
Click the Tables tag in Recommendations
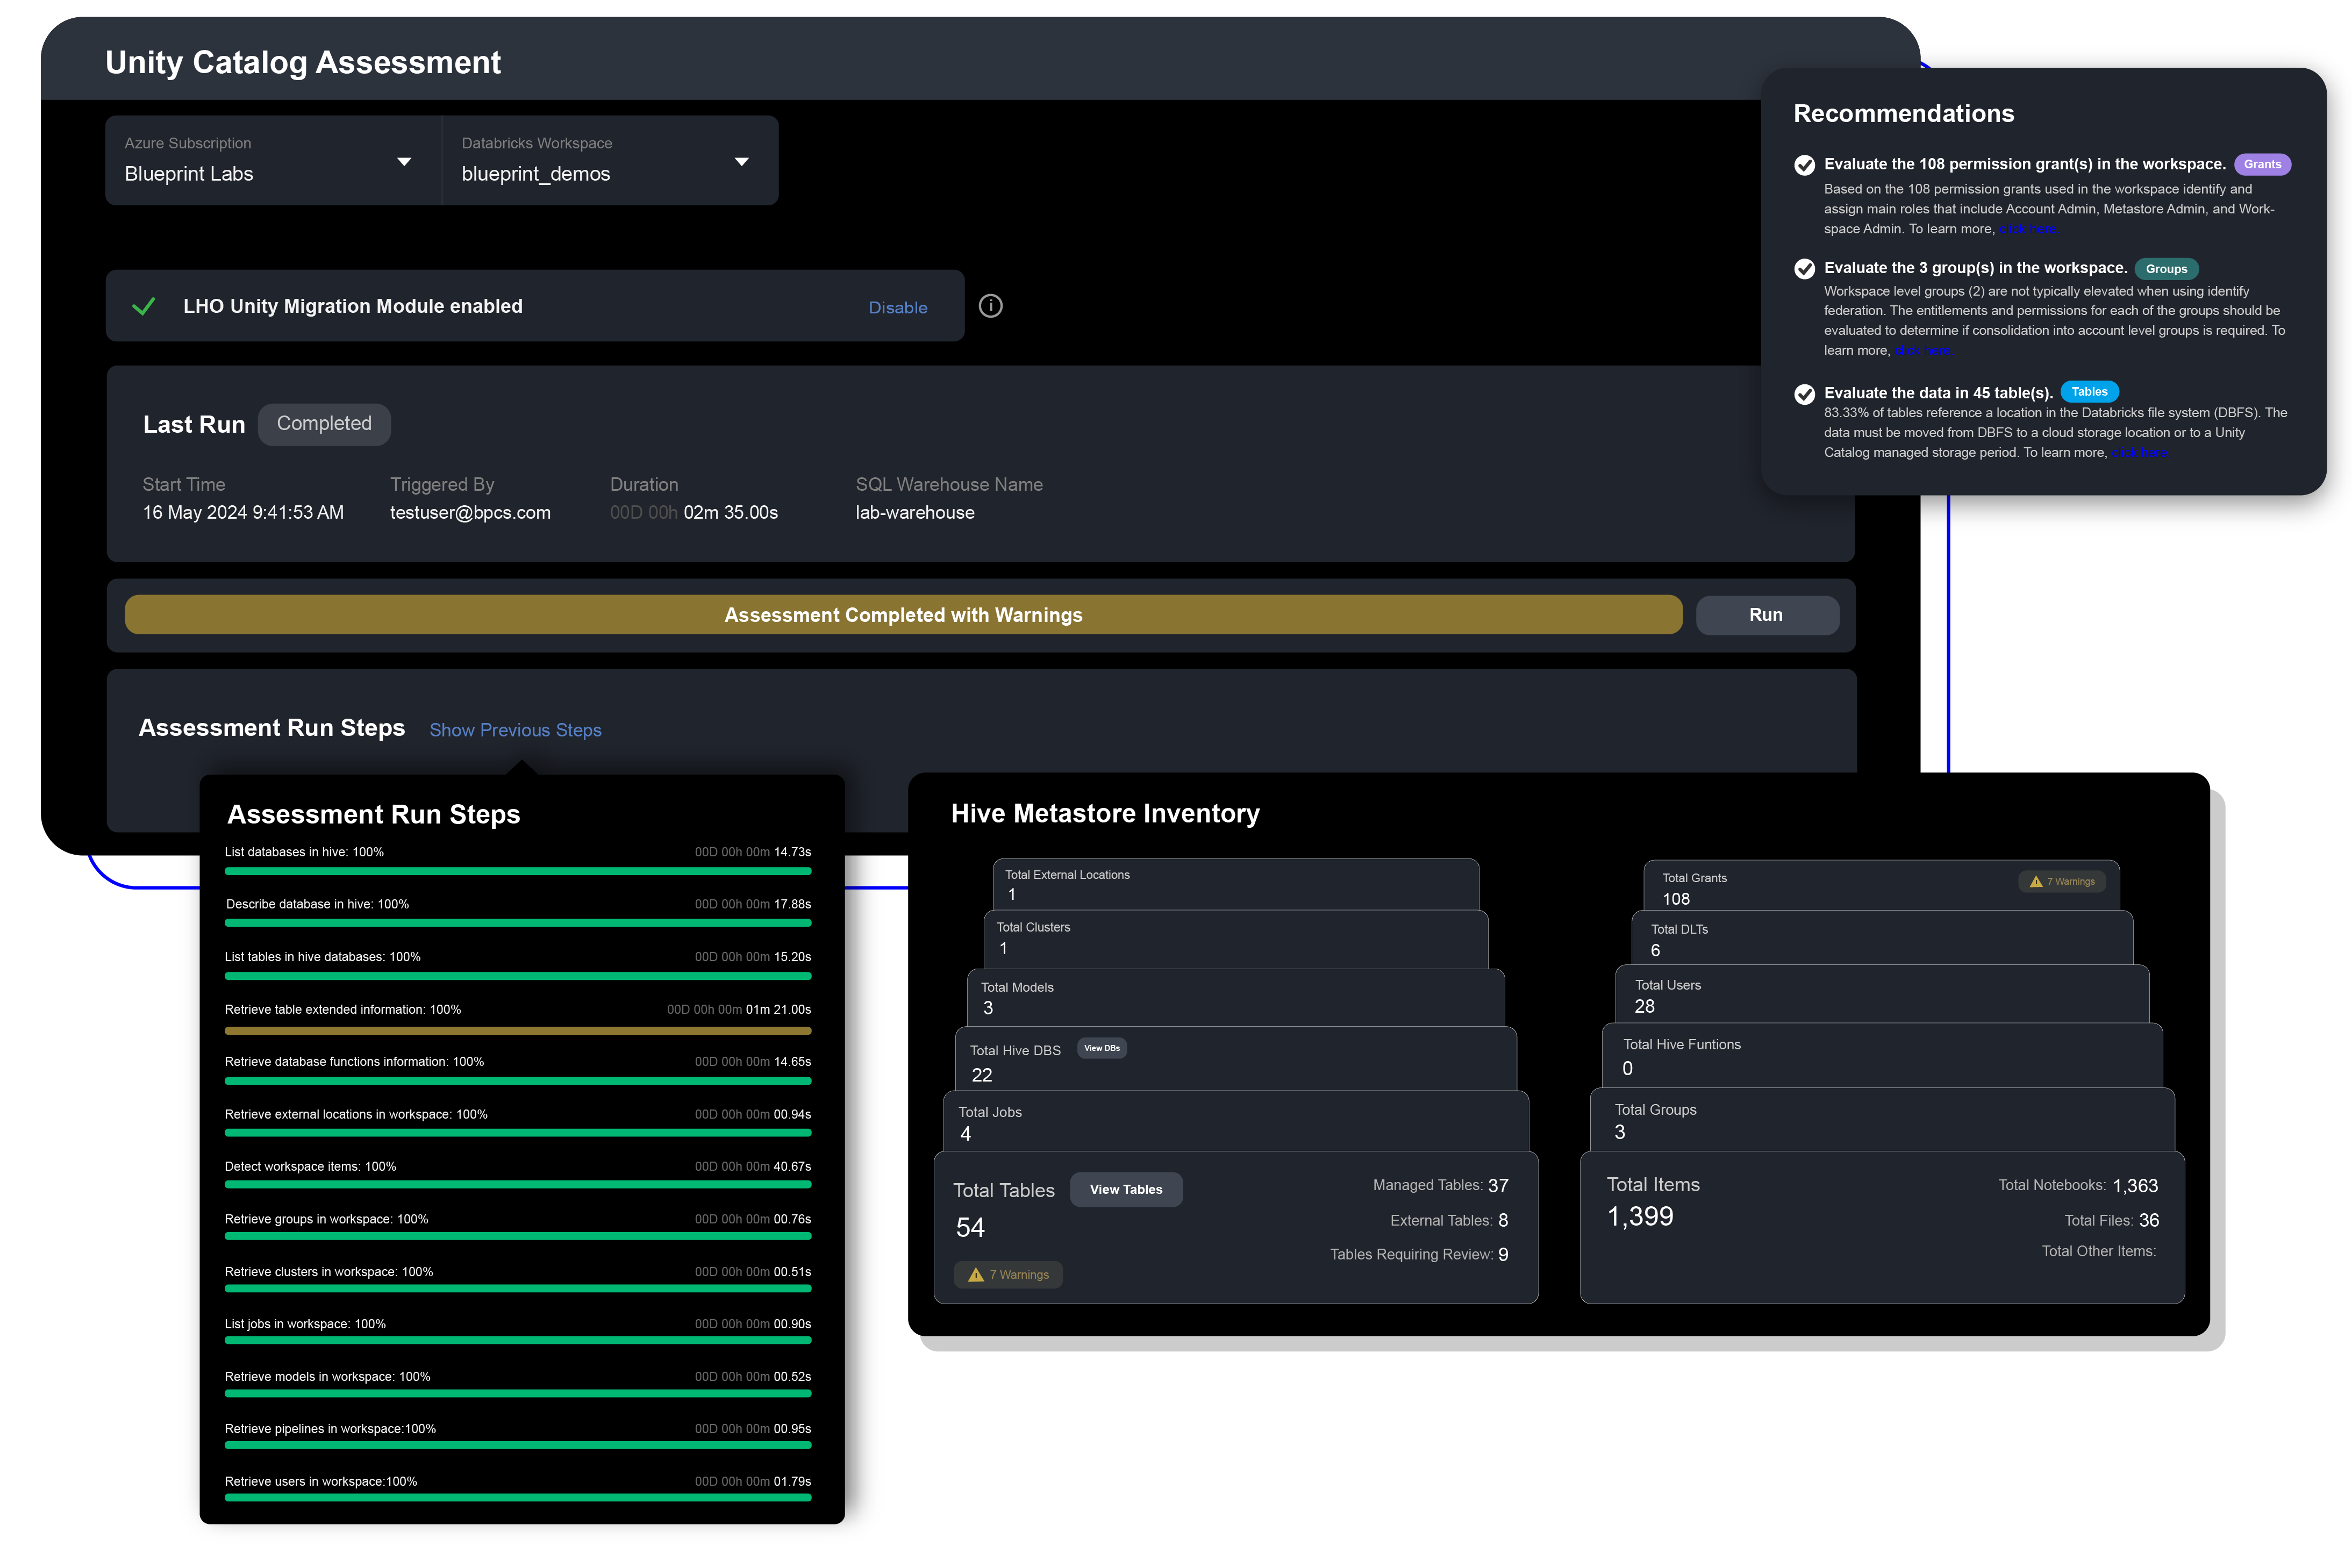[x=2089, y=392]
